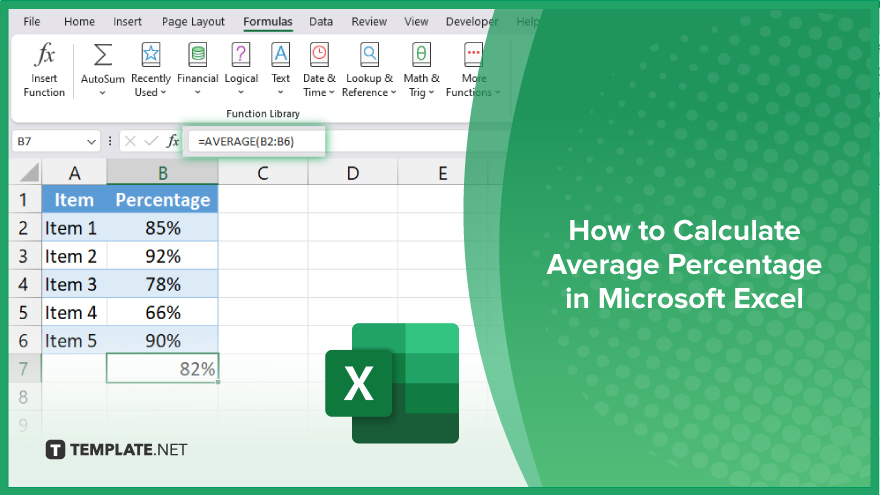Select row 4 header
This screenshot has height=495, width=880.
pos(25,284)
